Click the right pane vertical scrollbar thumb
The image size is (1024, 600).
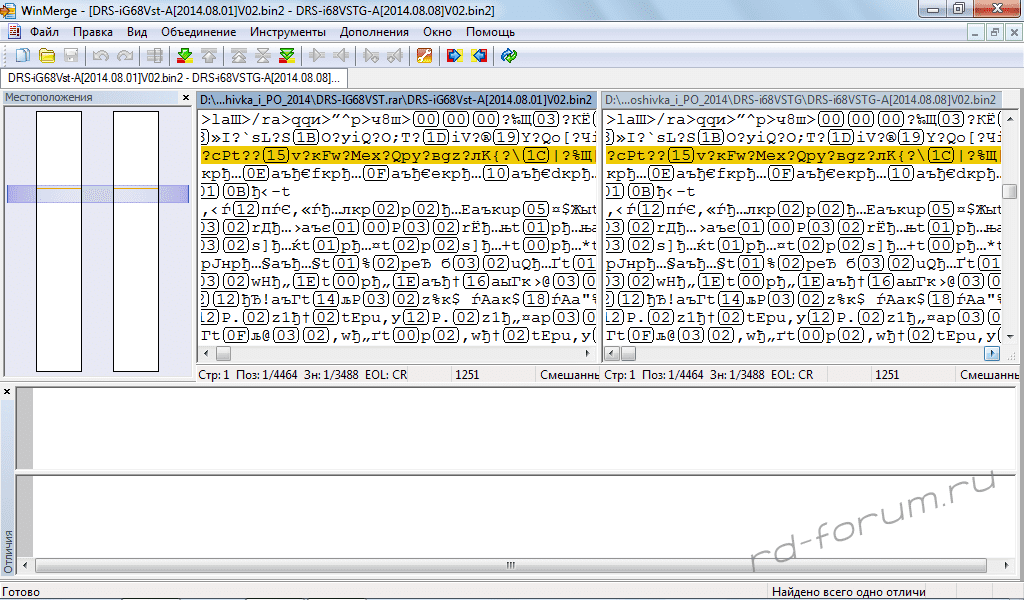click(1009, 191)
